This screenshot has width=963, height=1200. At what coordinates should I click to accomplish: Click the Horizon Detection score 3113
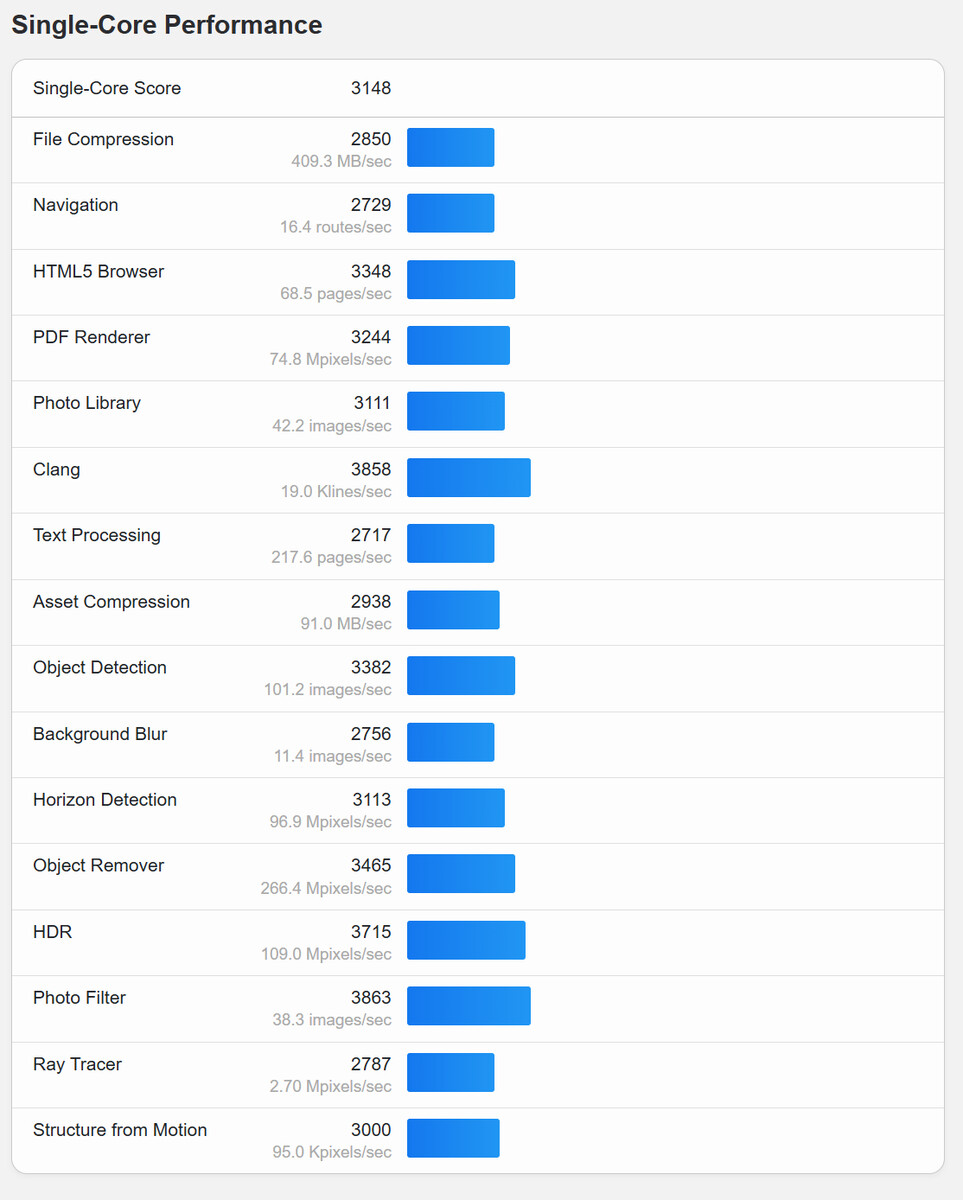[371, 800]
